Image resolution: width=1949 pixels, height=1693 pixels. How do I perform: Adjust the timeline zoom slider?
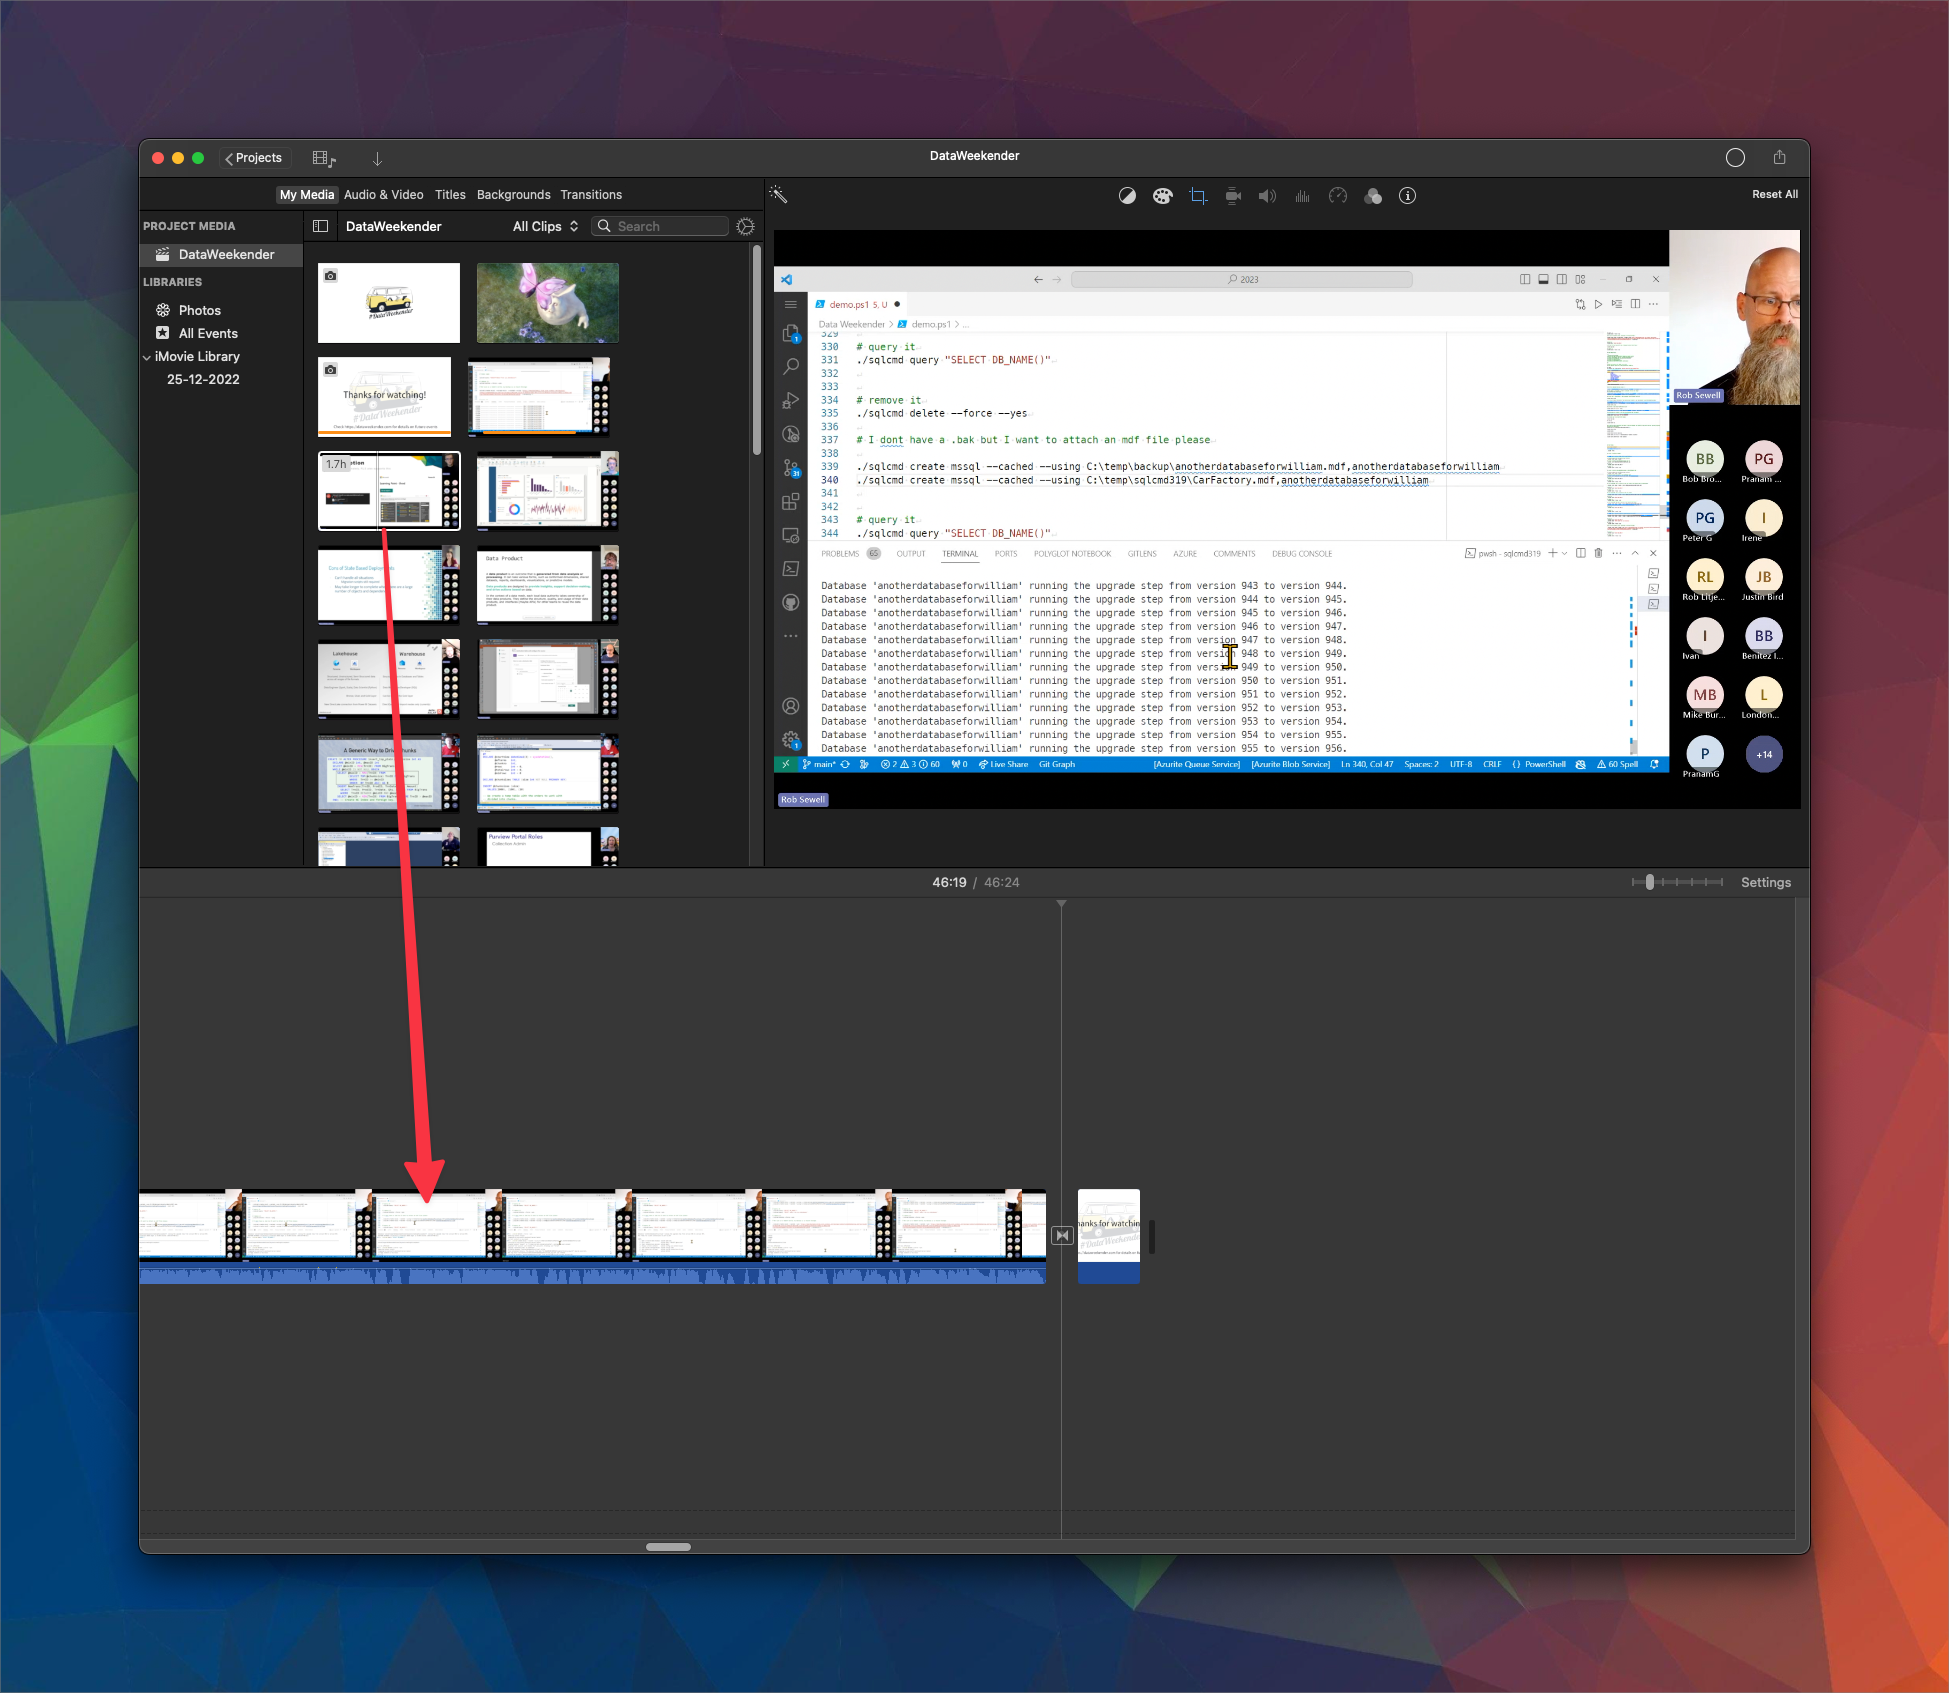(1651, 882)
